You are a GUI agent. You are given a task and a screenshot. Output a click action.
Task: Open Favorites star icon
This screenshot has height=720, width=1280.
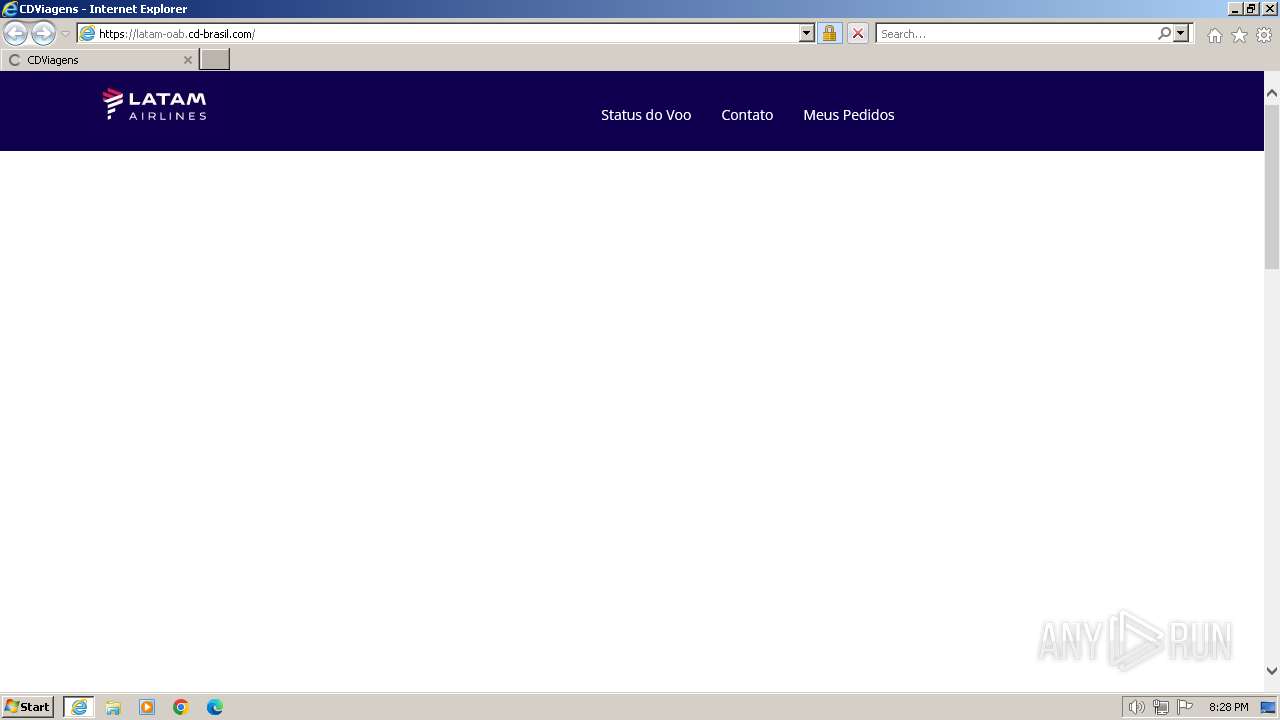1239,35
